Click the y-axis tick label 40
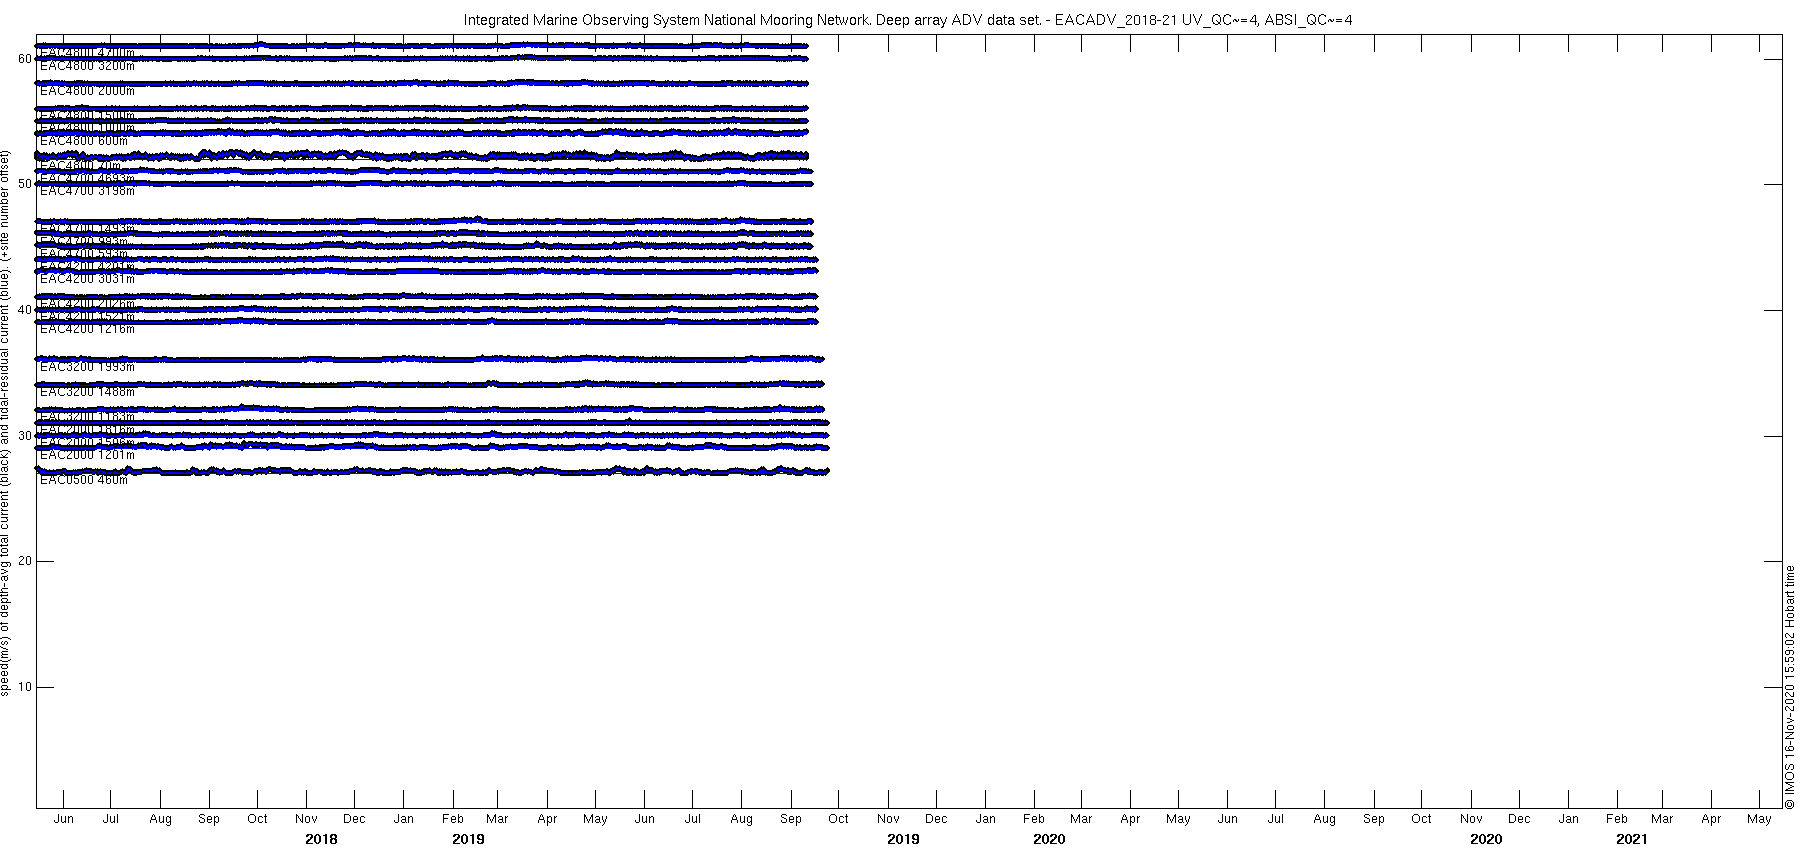1800x850 pixels. point(25,310)
